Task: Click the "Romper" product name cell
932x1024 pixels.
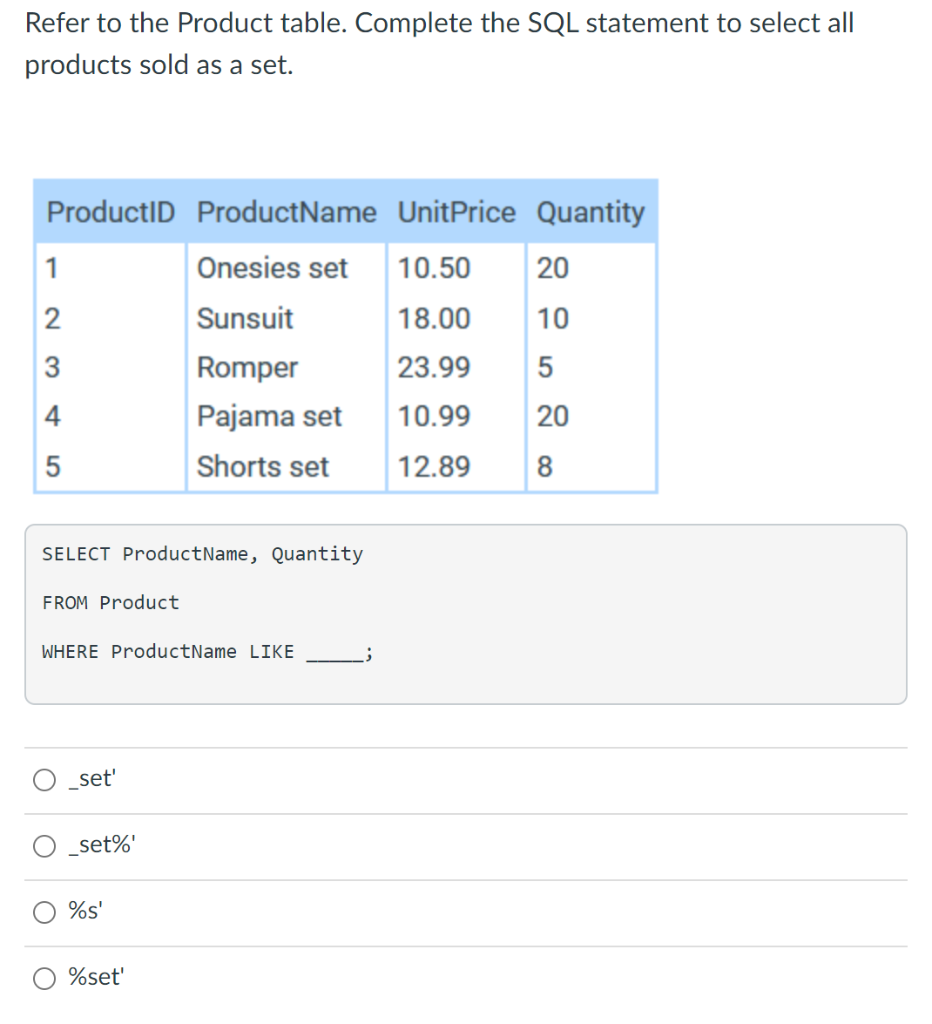Action: point(247,368)
